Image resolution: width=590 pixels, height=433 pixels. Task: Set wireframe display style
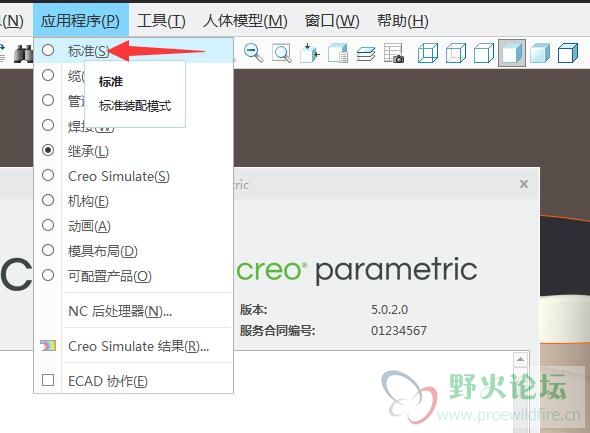coord(428,53)
